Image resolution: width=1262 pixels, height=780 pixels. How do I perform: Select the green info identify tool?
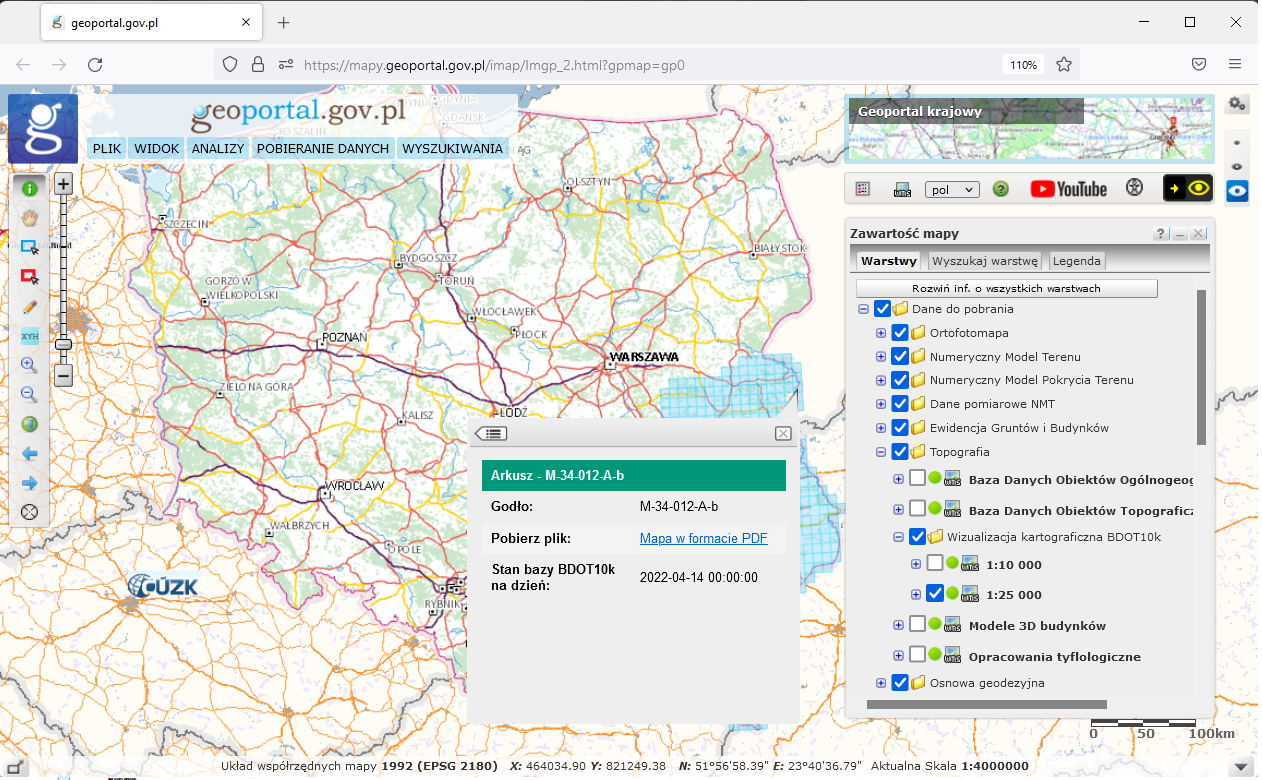point(30,188)
